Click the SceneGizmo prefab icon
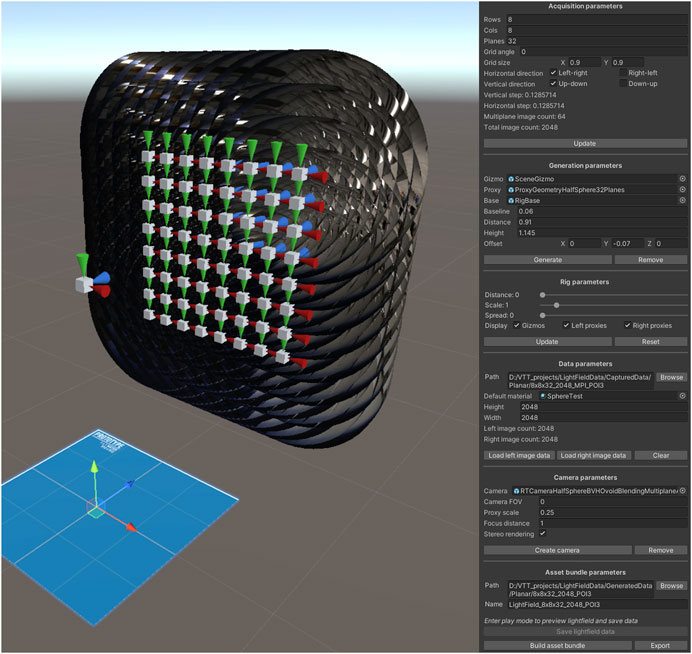This screenshot has height=654, width=692. coord(511,179)
